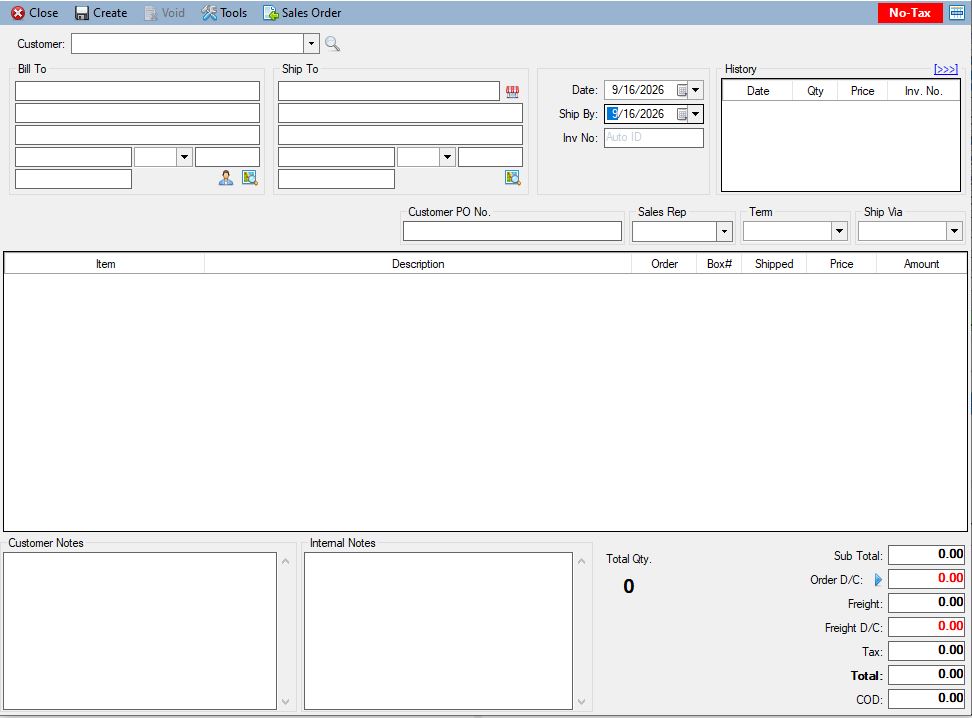Click the Box# column header
Image resolution: width=972 pixels, height=718 pixels.
pyautogui.click(x=719, y=264)
